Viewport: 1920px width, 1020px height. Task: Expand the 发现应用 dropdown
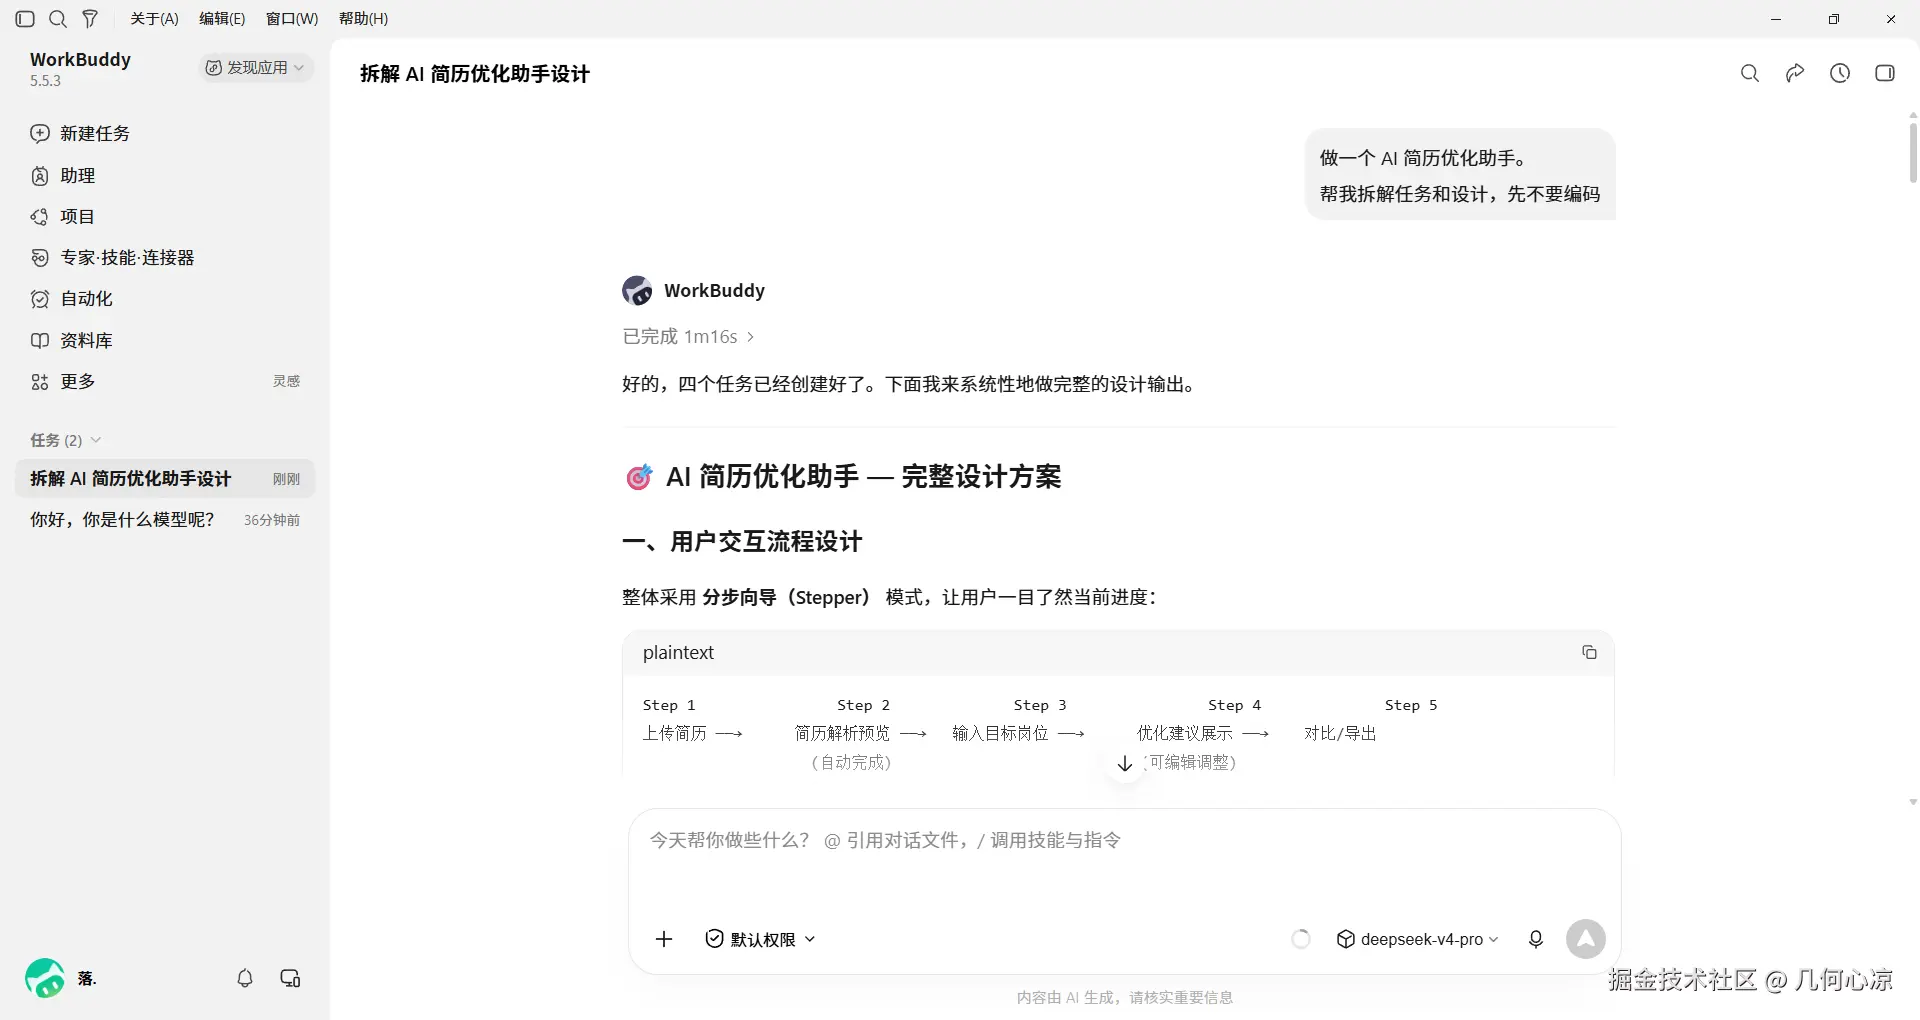tap(255, 67)
